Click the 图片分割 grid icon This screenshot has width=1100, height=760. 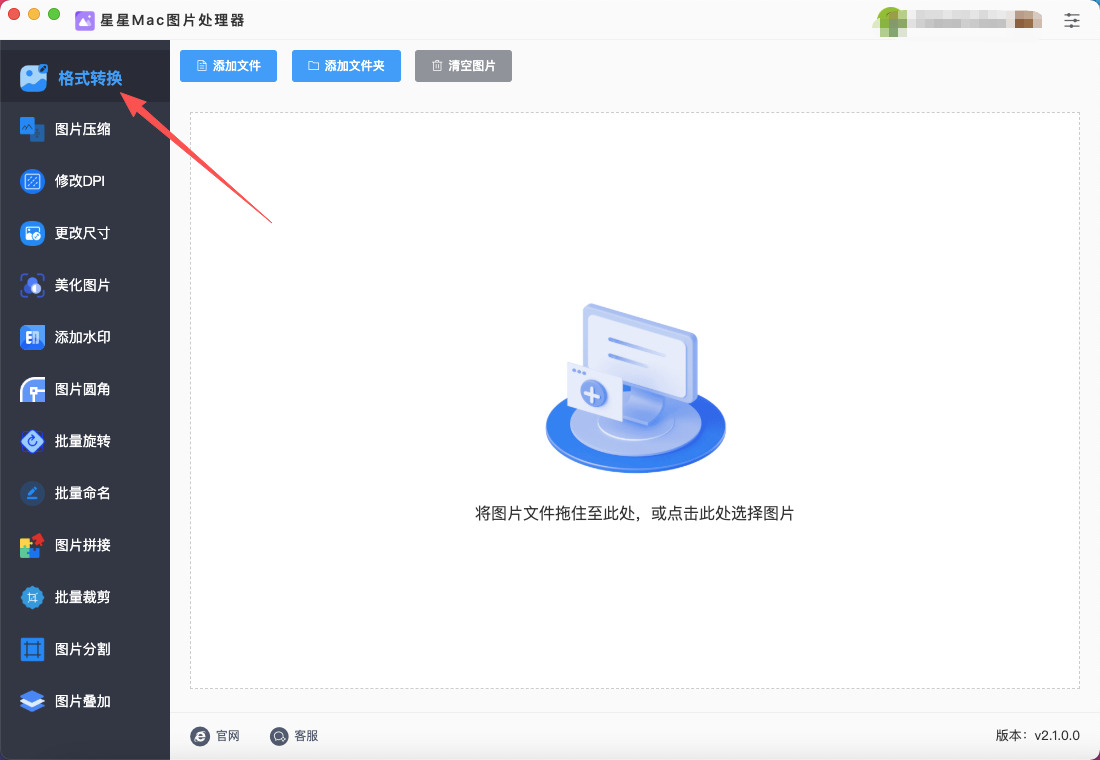[x=32, y=649]
